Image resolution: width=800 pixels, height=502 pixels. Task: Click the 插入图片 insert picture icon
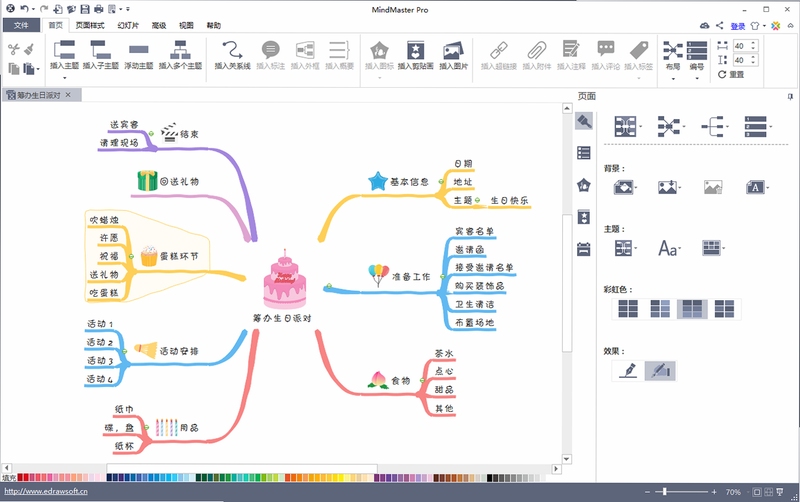(453, 50)
